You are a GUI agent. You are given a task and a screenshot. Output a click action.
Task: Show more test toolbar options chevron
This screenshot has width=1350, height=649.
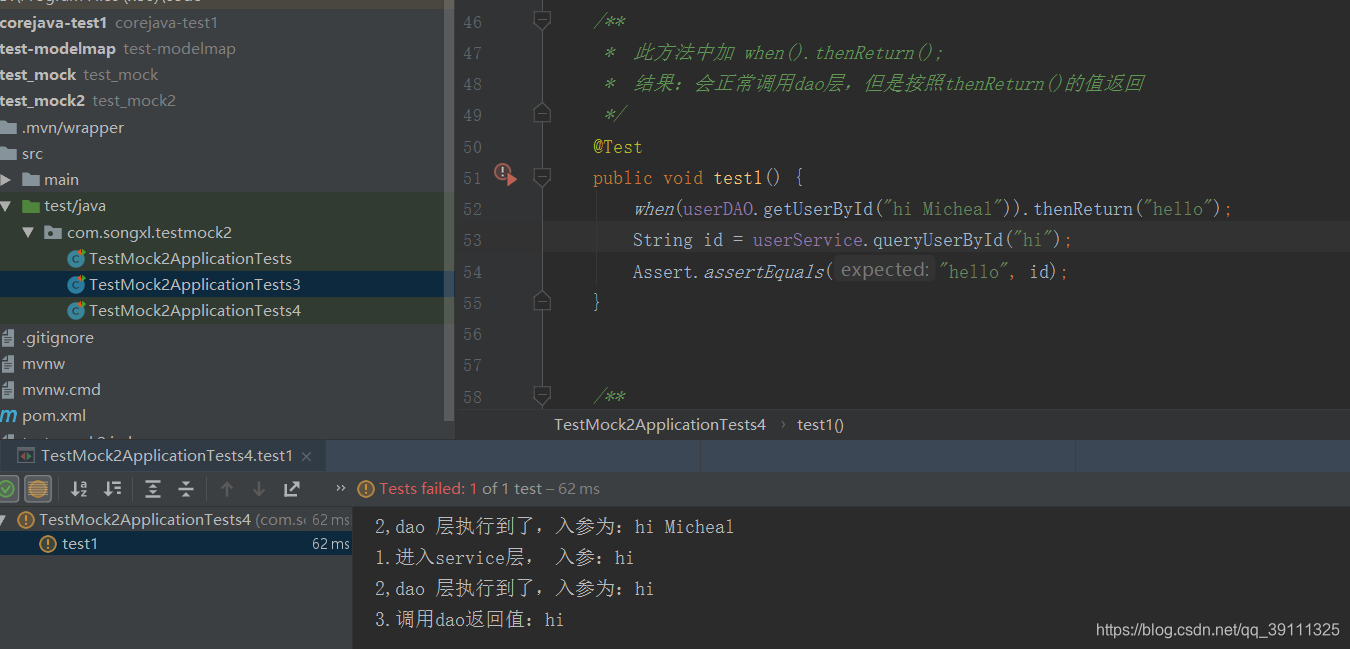(340, 489)
